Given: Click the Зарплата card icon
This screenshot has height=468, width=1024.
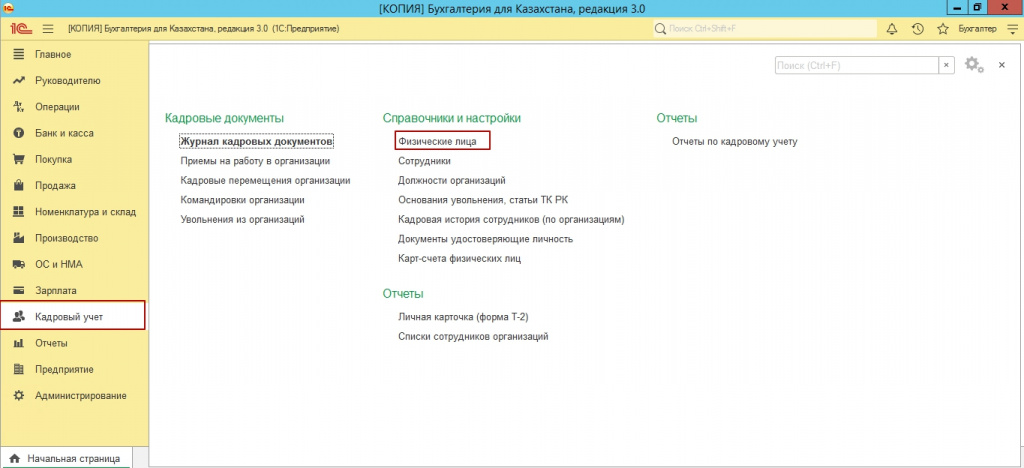Looking at the screenshot, I should (19, 290).
